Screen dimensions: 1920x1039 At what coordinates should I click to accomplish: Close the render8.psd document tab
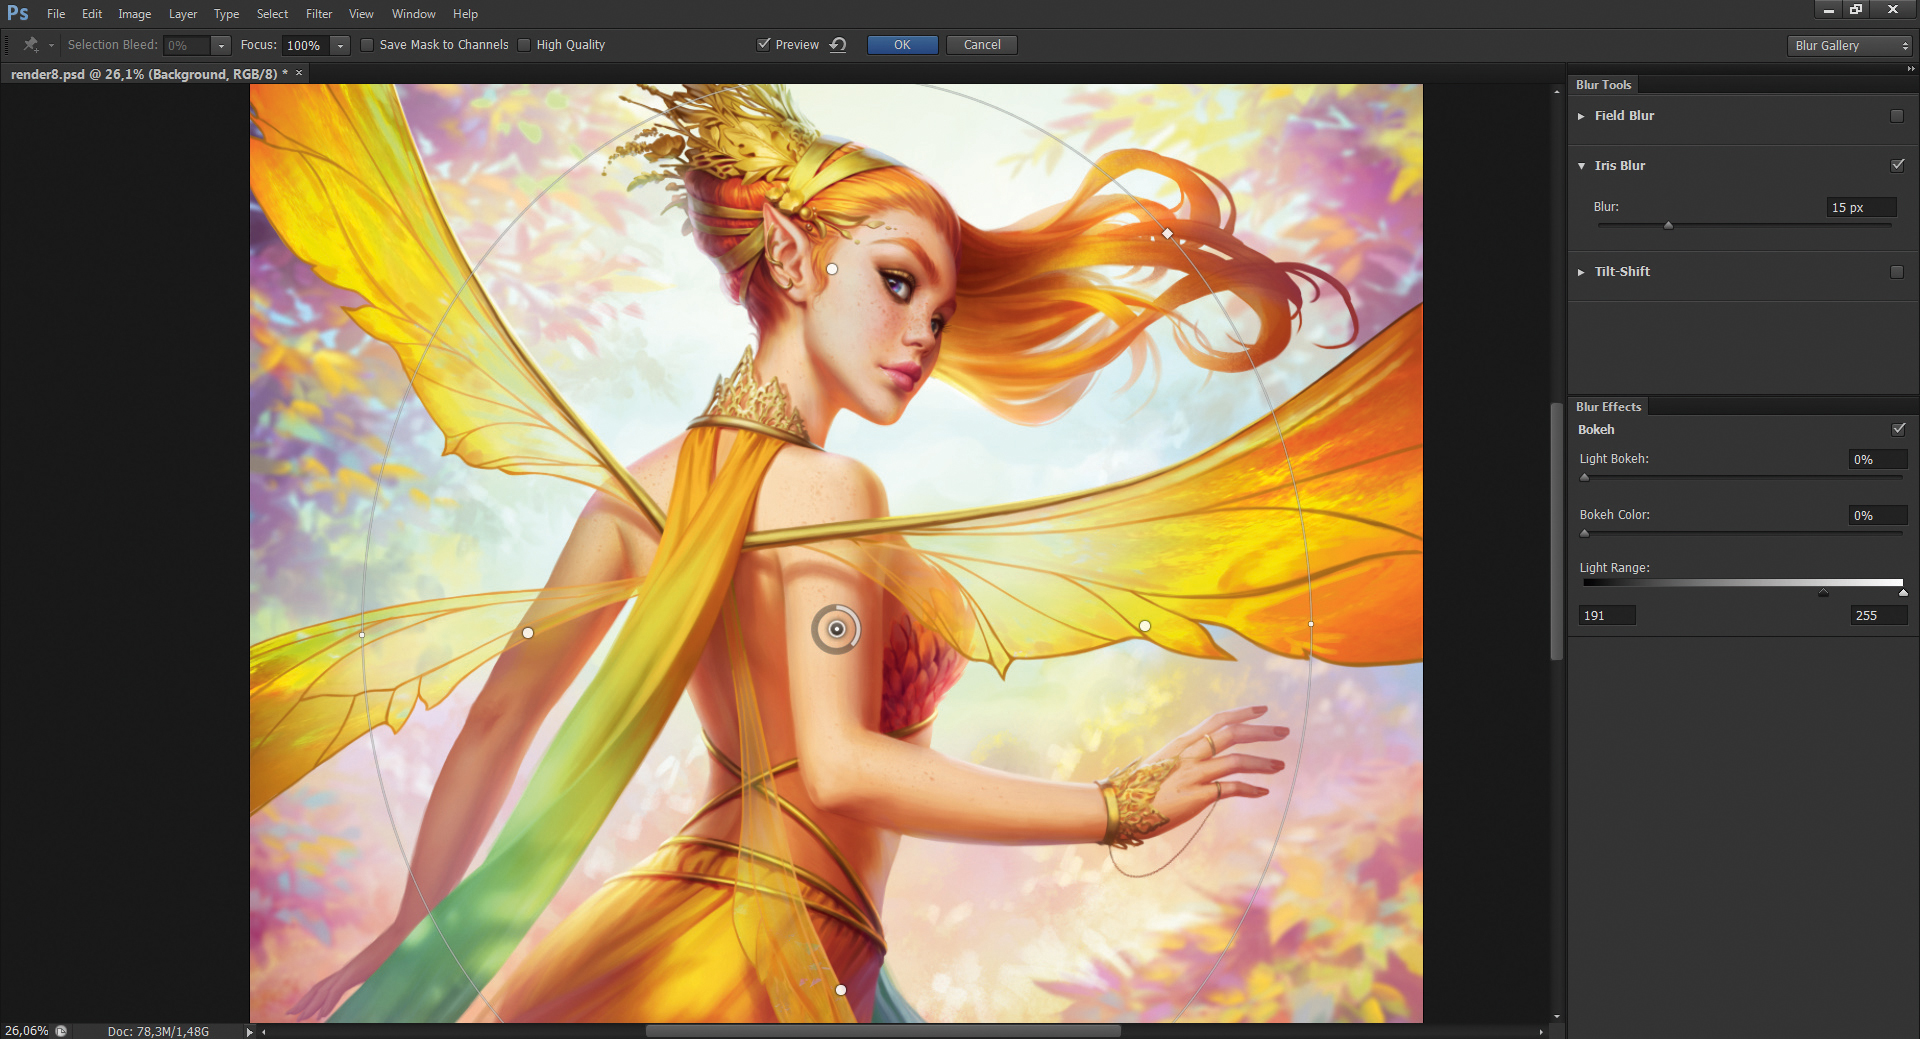click(299, 73)
